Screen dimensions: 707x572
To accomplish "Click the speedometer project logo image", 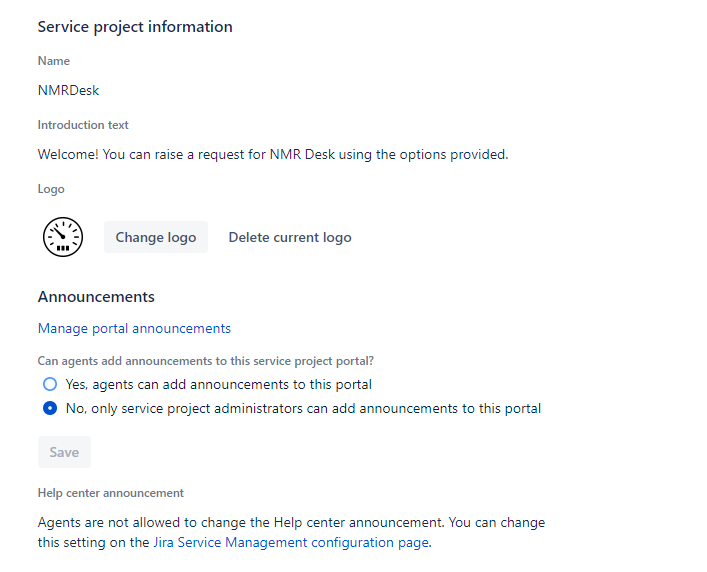I will tap(63, 237).
